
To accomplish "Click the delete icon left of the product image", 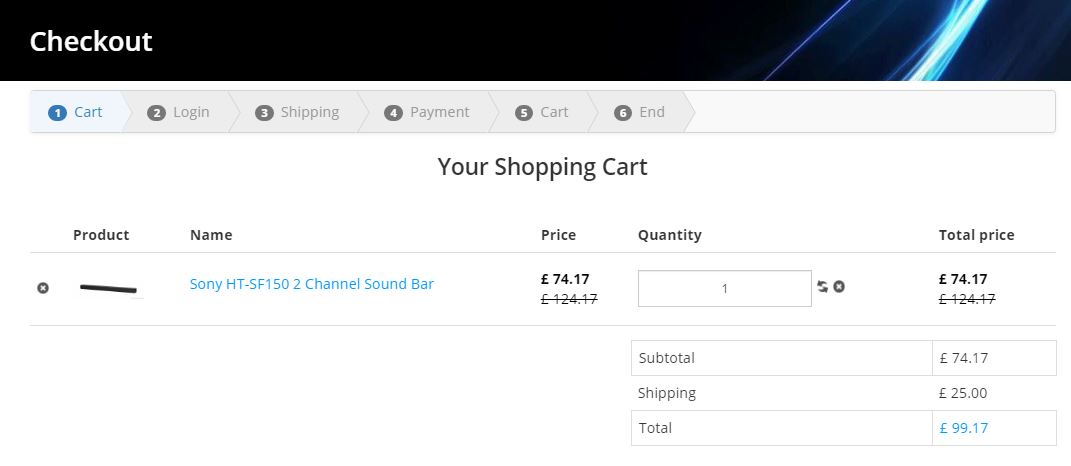I will pos(43,288).
